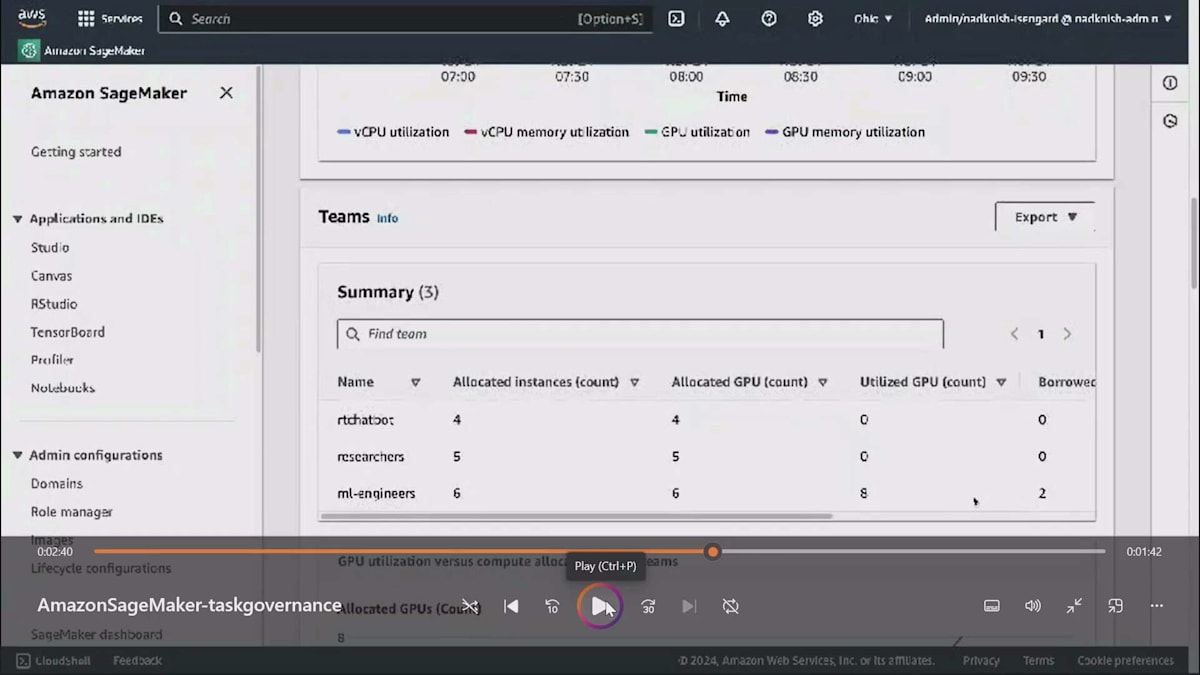Open Cookie preferences
This screenshot has height=675, width=1200.
(x=1125, y=661)
